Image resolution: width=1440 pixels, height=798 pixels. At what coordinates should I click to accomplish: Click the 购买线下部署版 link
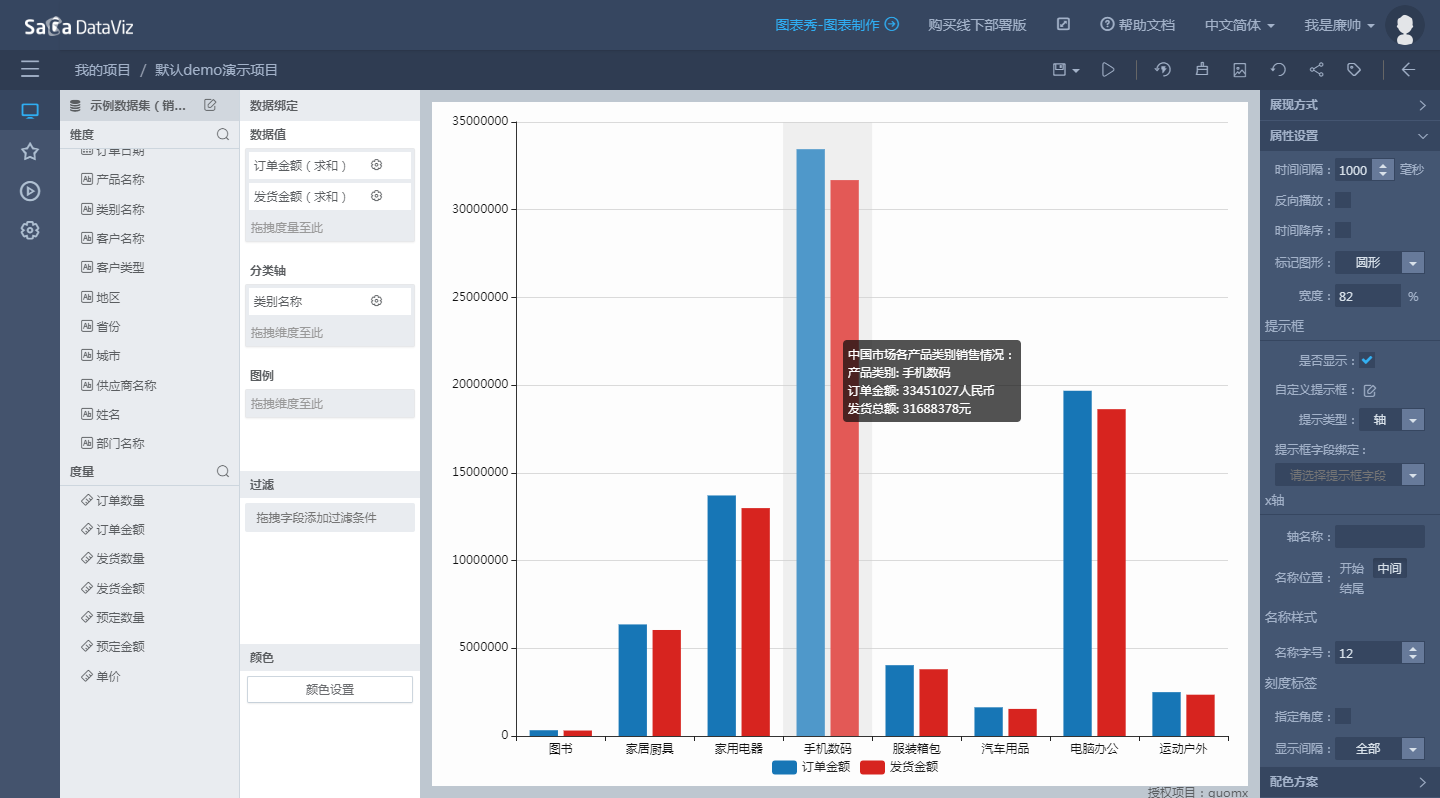tap(977, 25)
